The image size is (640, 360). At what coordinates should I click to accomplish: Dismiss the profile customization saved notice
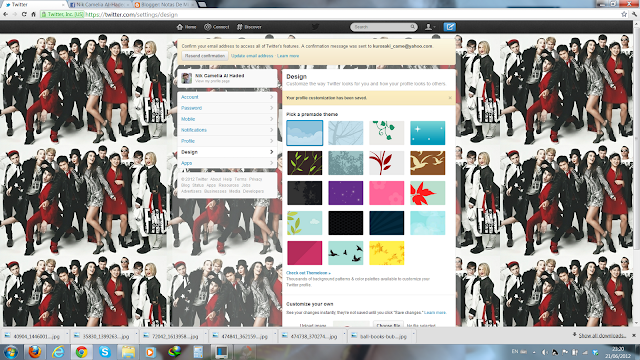click(x=450, y=98)
